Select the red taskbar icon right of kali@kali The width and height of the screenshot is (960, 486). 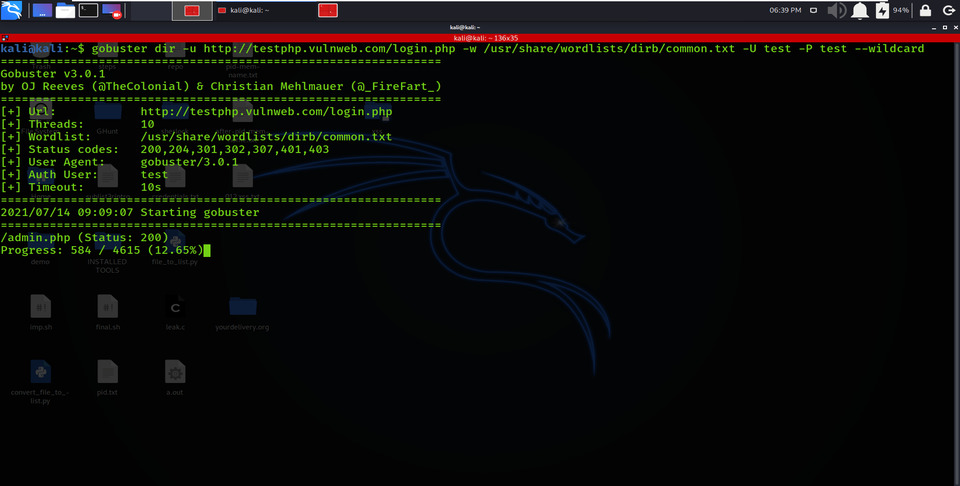point(328,10)
